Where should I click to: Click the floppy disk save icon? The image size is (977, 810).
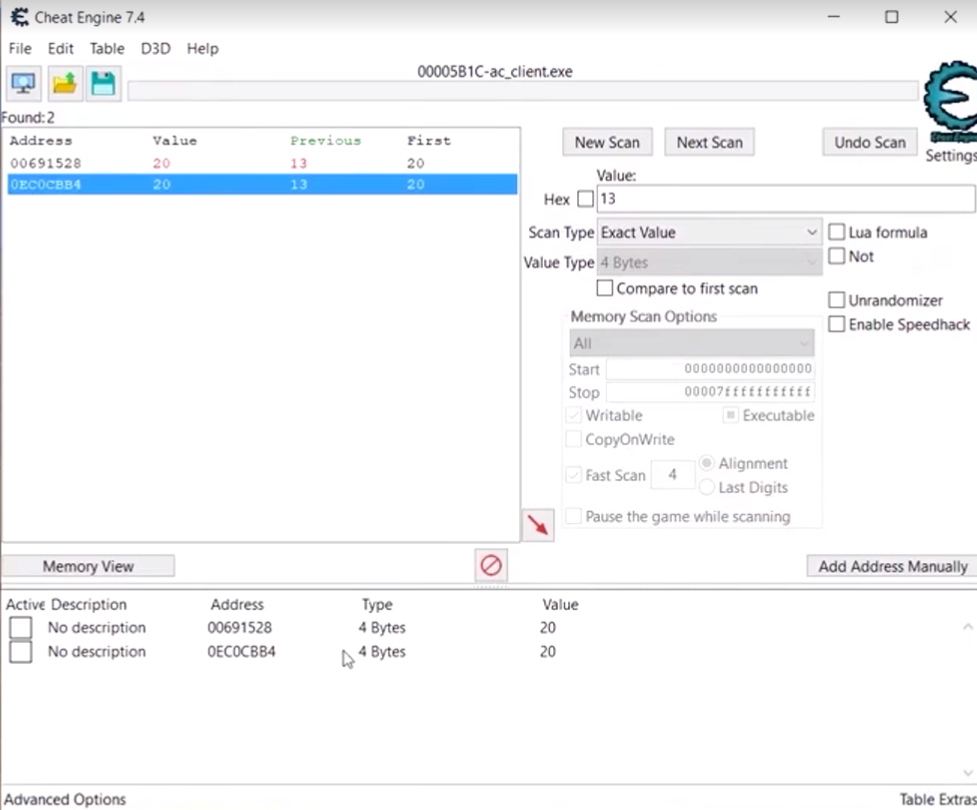pyautogui.click(x=103, y=84)
